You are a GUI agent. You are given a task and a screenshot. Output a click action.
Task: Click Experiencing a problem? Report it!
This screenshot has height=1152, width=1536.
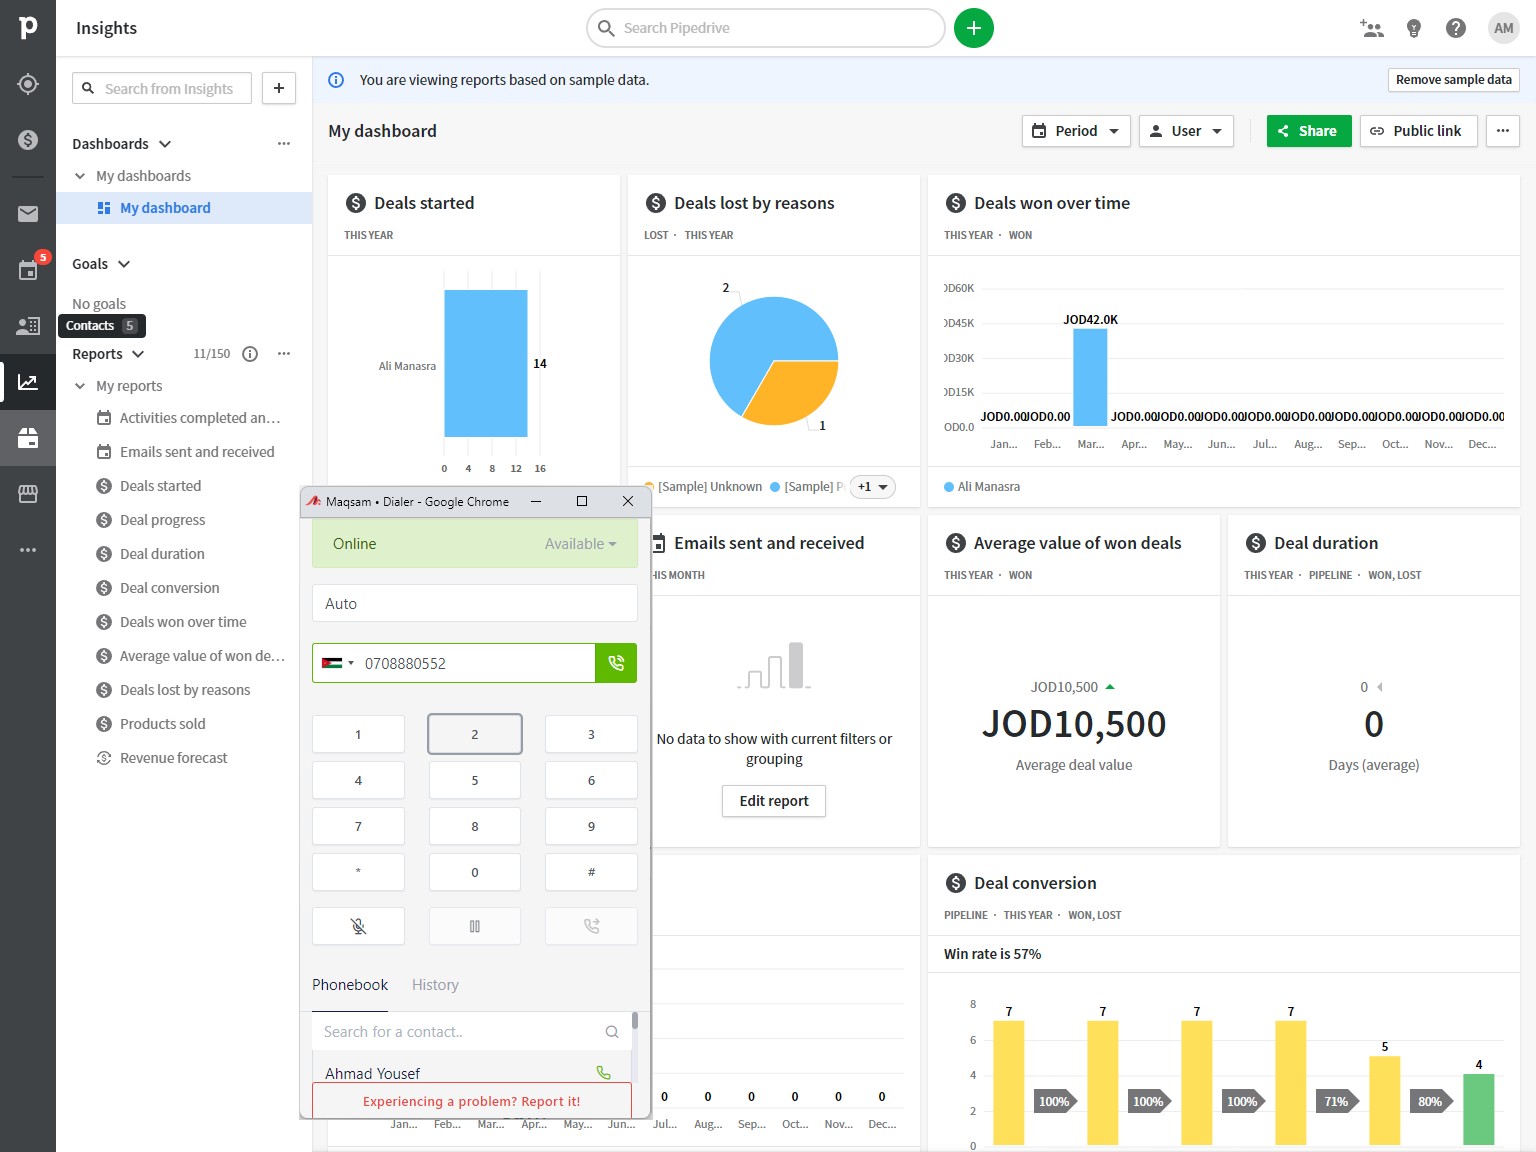pos(472,1101)
